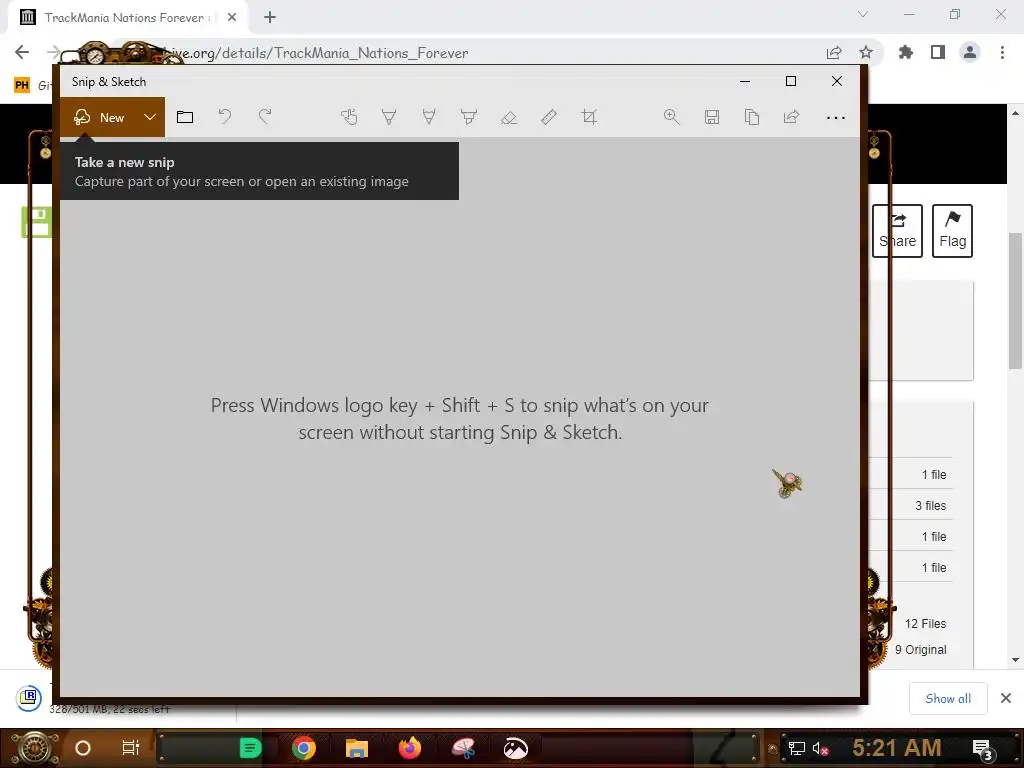
Task: Click the 5:21 AM clock
Action: (x=897, y=748)
